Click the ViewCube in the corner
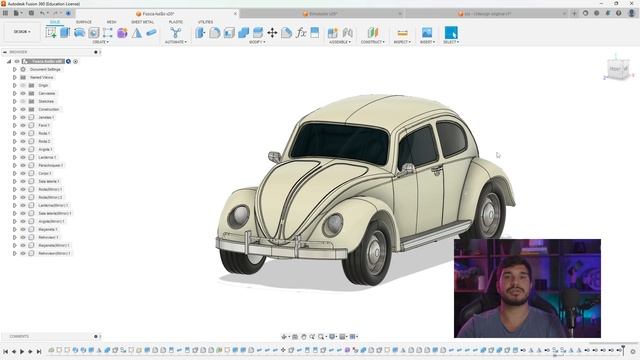 [617, 69]
